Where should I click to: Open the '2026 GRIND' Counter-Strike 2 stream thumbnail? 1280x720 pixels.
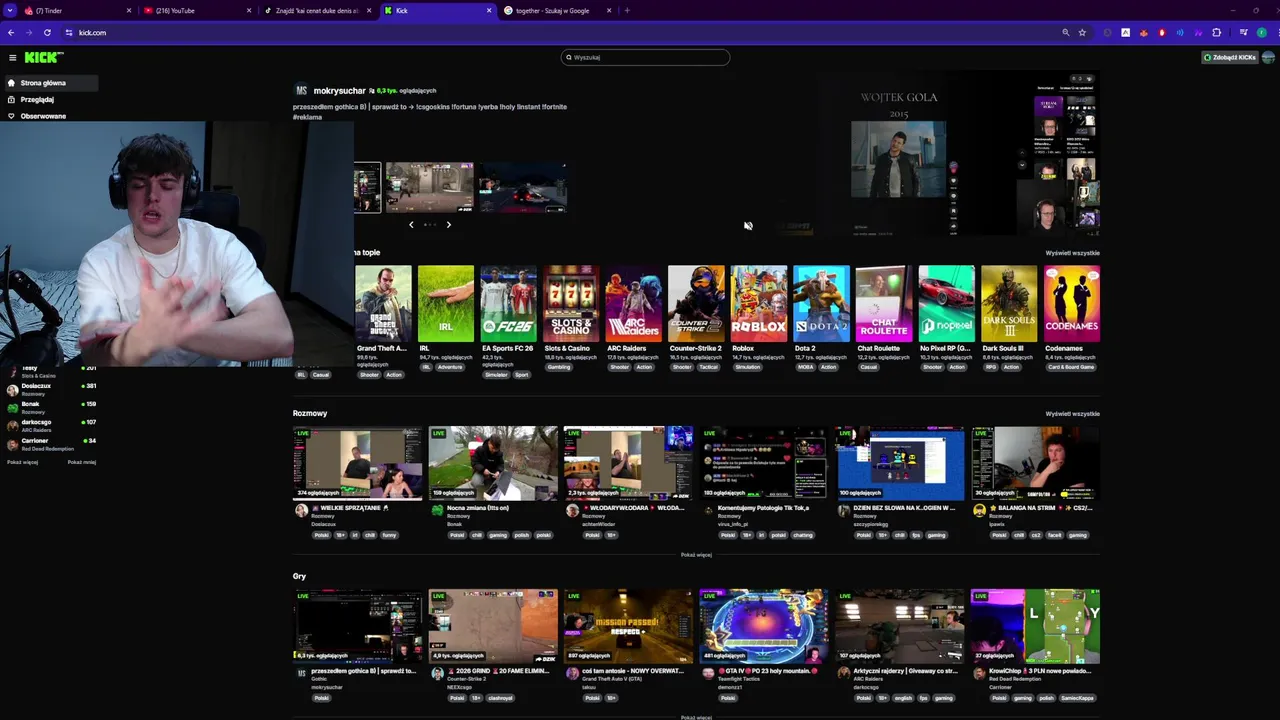click(x=493, y=626)
